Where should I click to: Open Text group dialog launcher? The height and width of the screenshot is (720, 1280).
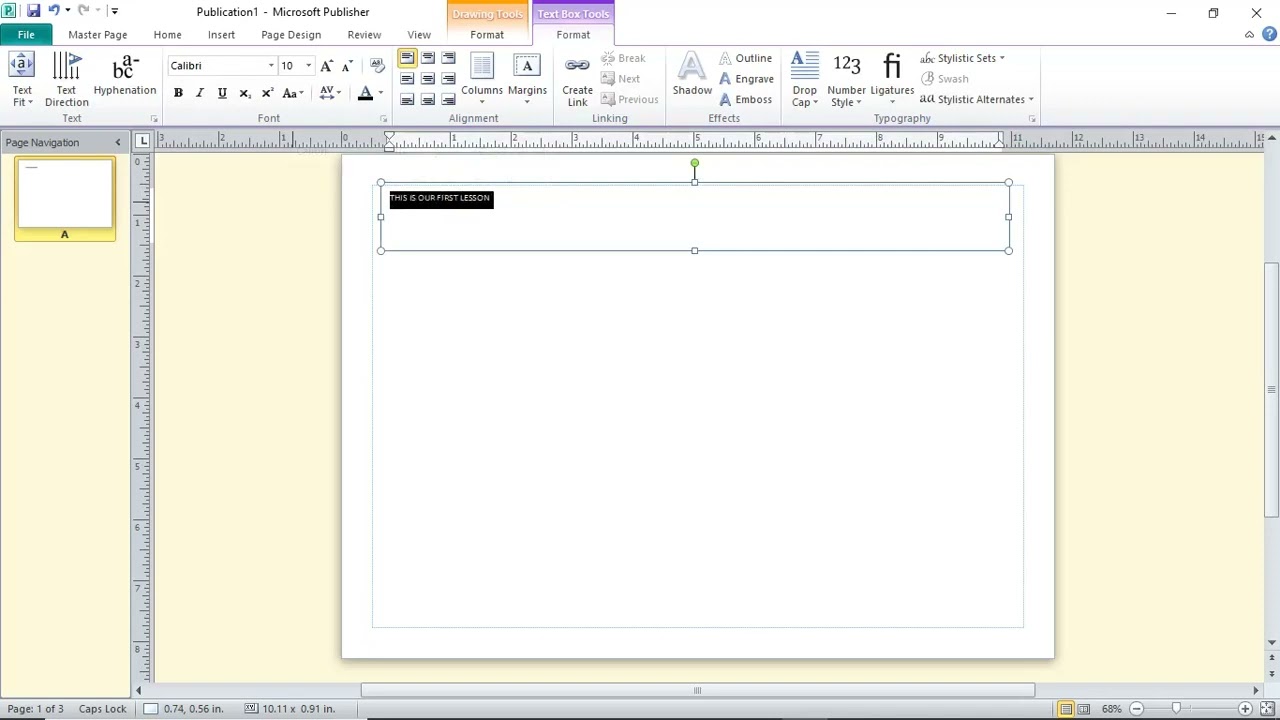(154, 119)
